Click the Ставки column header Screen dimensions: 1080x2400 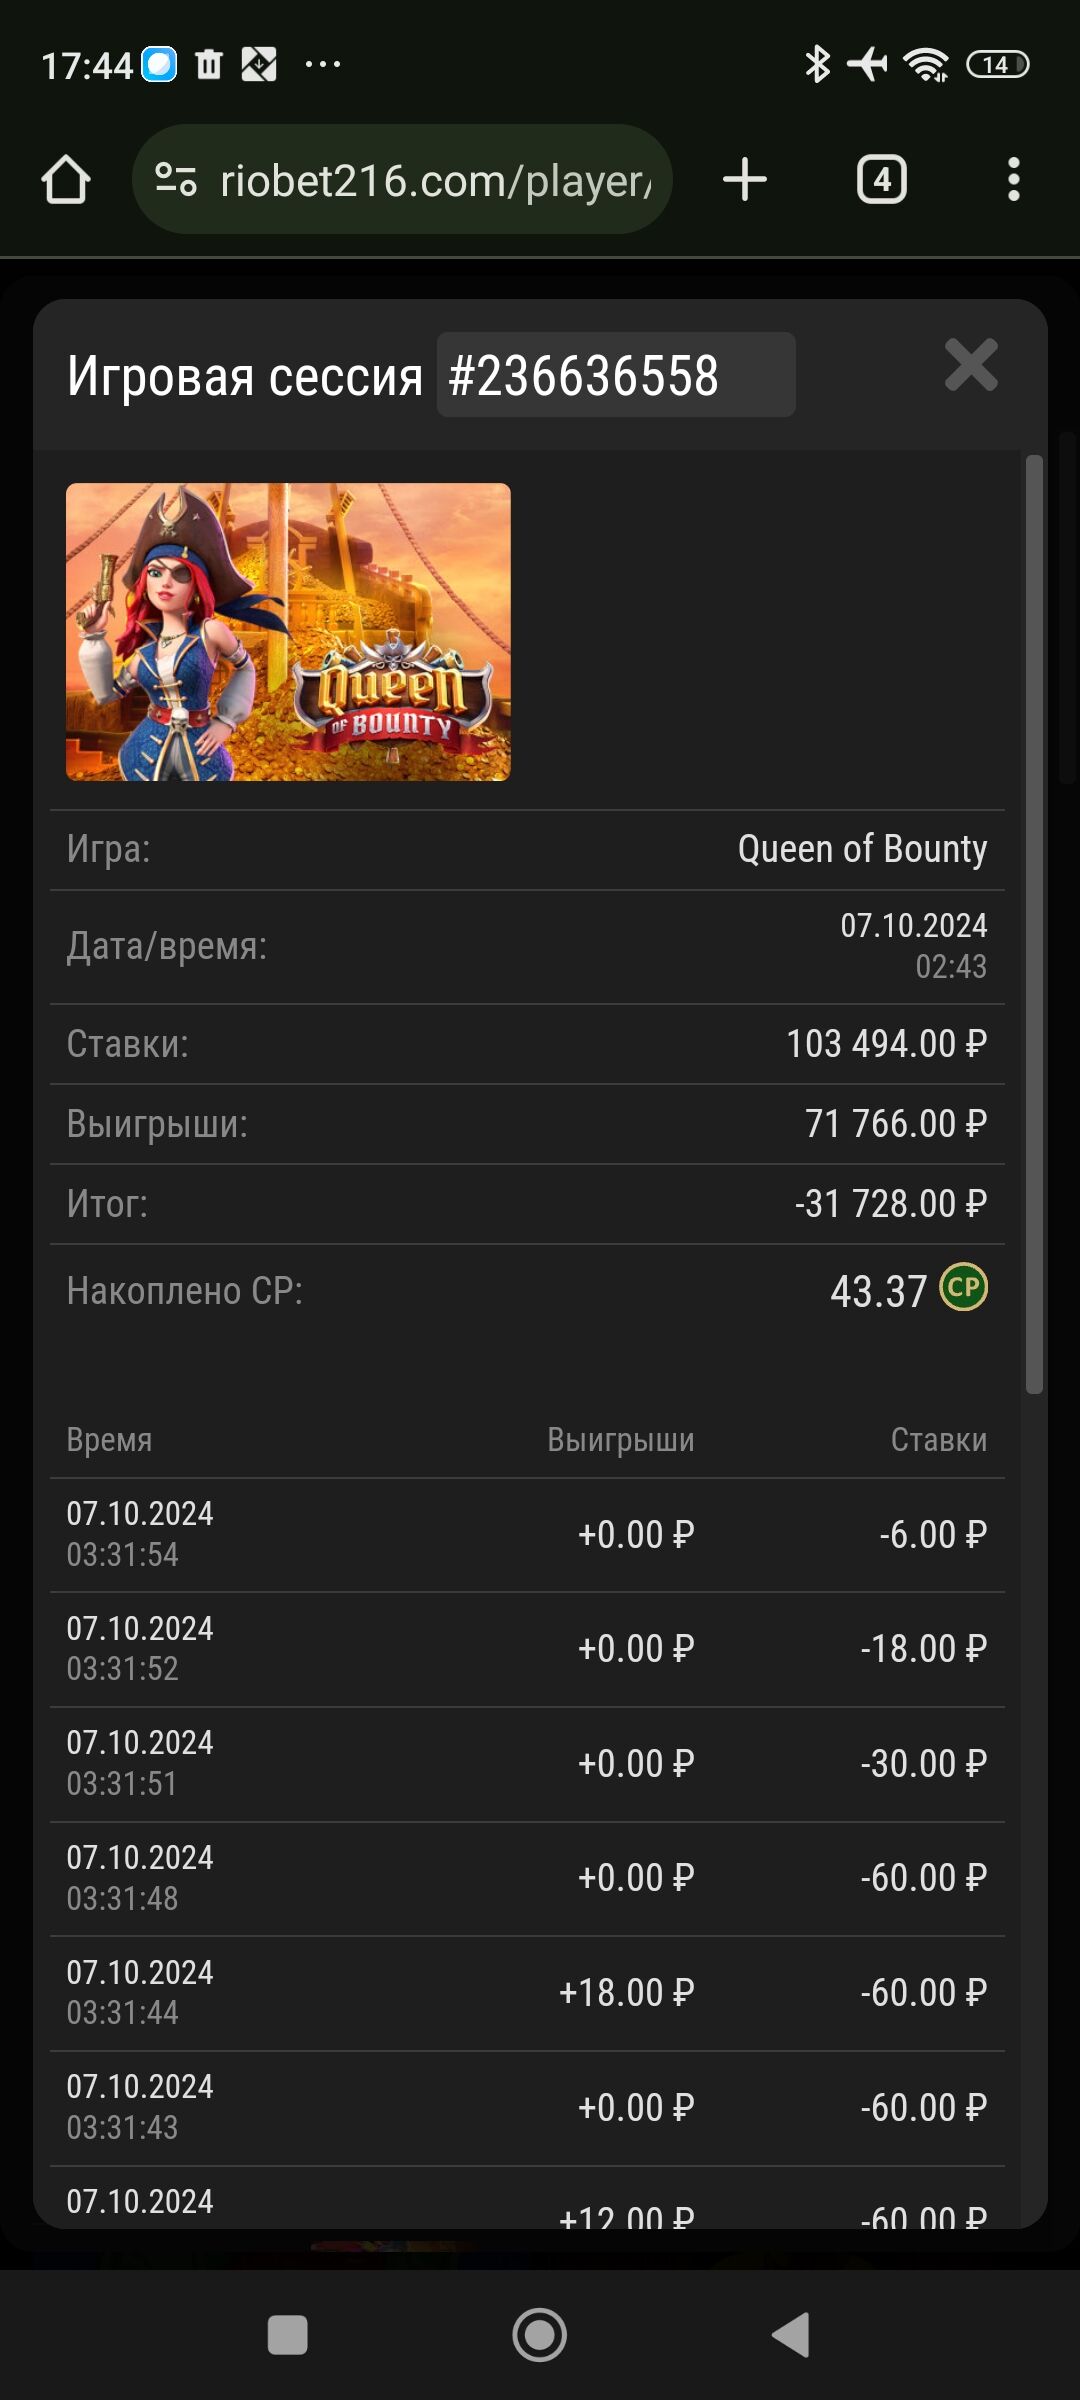pos(939,1440)
